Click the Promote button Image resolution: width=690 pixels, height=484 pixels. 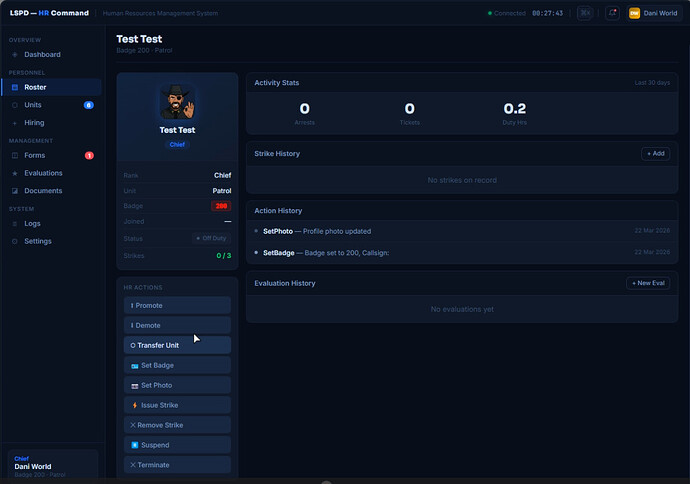point(177,305)
